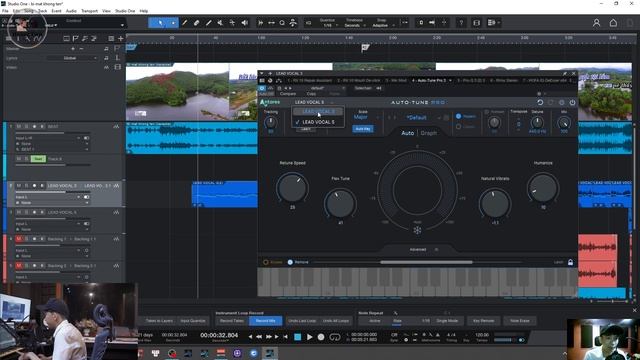Add a new track with the plus icon
The width and height of the screenshot is (640, 360).
tap(121, 38)
